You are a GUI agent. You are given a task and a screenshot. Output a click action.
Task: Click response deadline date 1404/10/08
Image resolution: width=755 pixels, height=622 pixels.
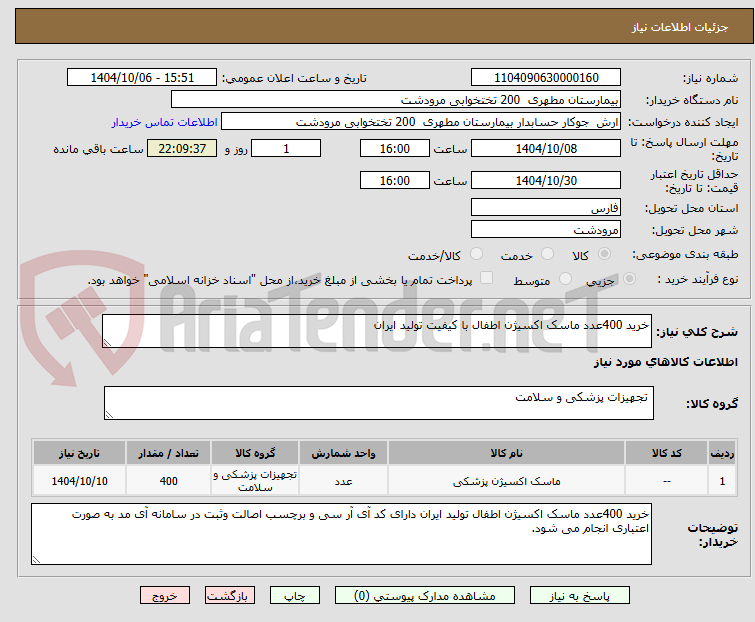tap(546, 148)
